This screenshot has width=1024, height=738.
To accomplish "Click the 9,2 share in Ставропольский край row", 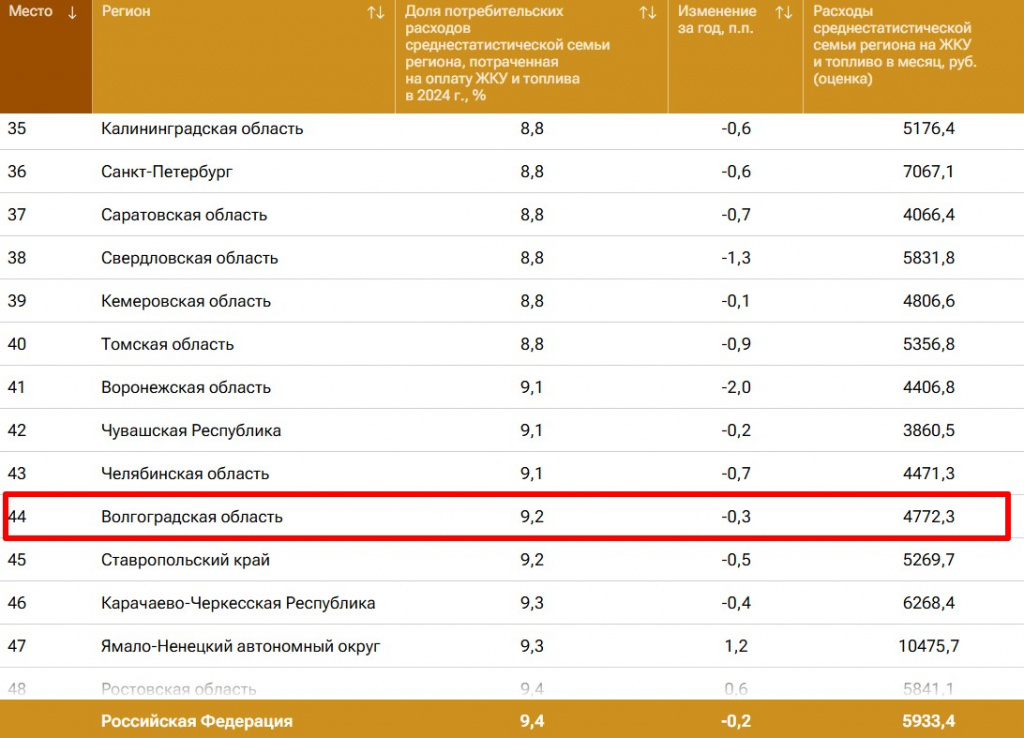I will point(532,560).
